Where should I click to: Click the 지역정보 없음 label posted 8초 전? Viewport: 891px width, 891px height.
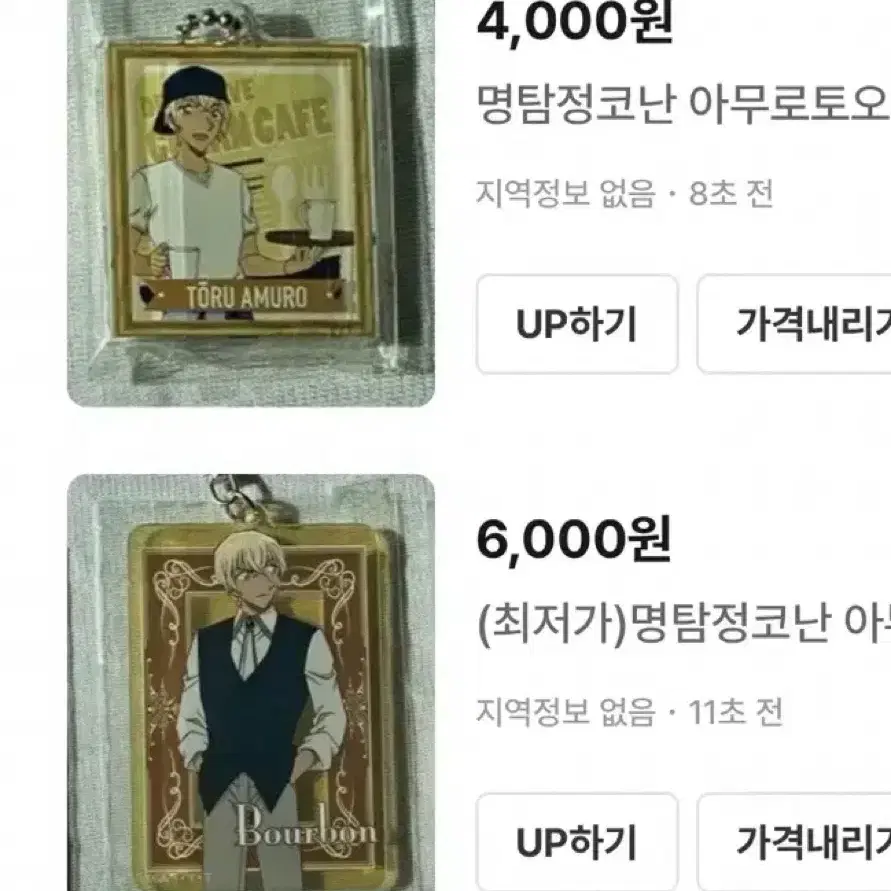[x=565, y=193]
